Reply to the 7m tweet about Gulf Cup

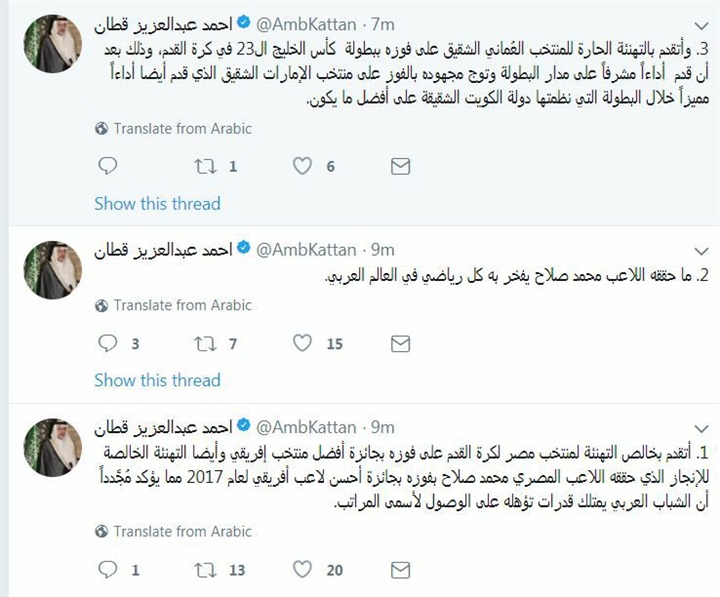point(108,166)
